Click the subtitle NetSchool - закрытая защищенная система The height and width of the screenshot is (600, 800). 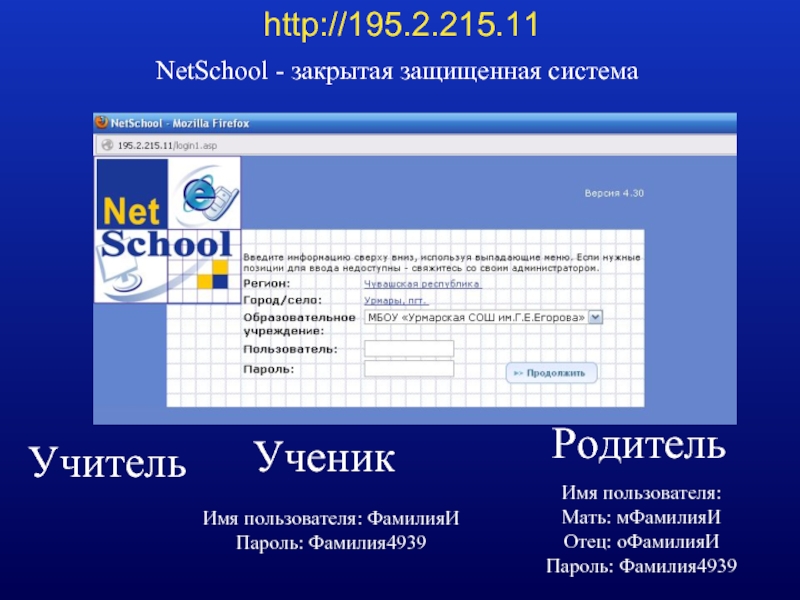397,71
